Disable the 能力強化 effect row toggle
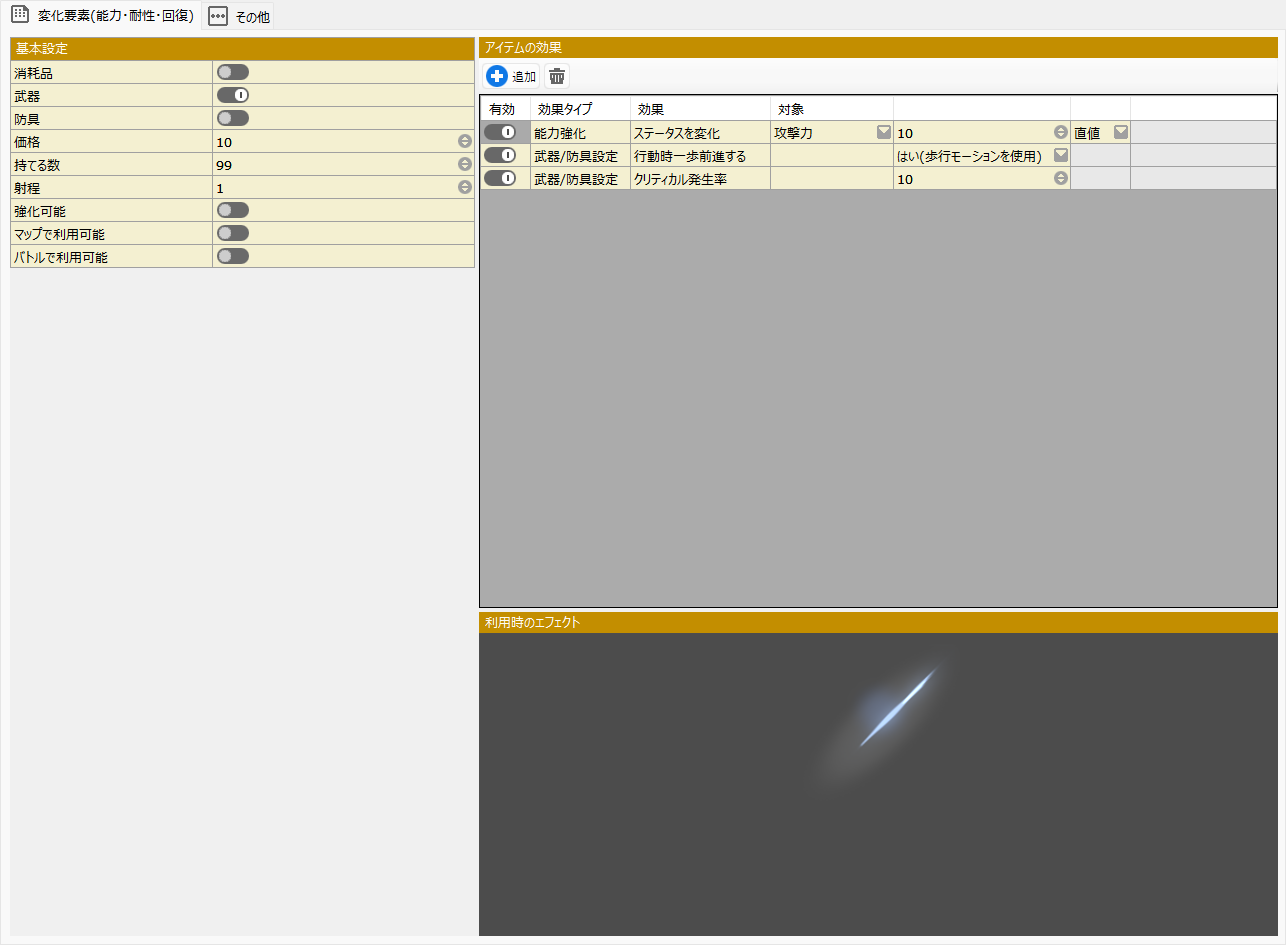This screenshot has width=1286, height=945. (500, 132)
